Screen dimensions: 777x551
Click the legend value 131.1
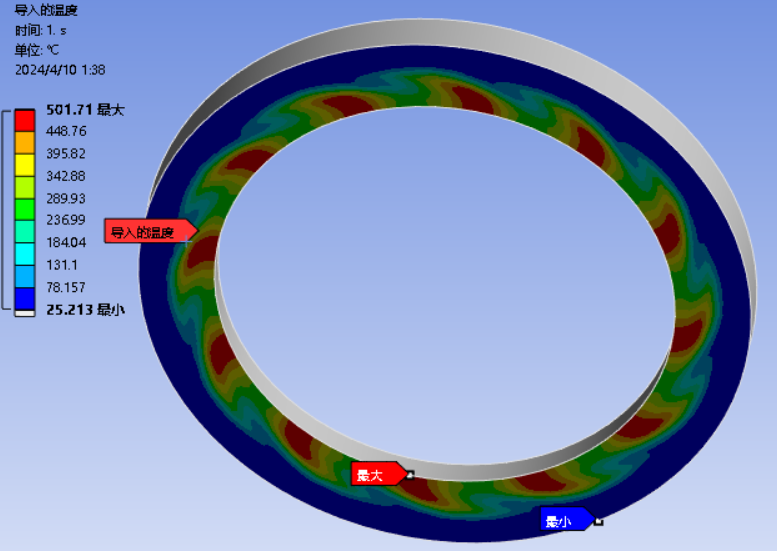62,265
